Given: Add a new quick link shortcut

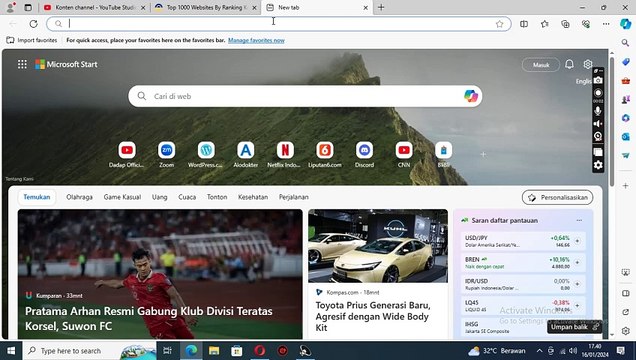Looking at the screenshot, I should click(483, 154).
